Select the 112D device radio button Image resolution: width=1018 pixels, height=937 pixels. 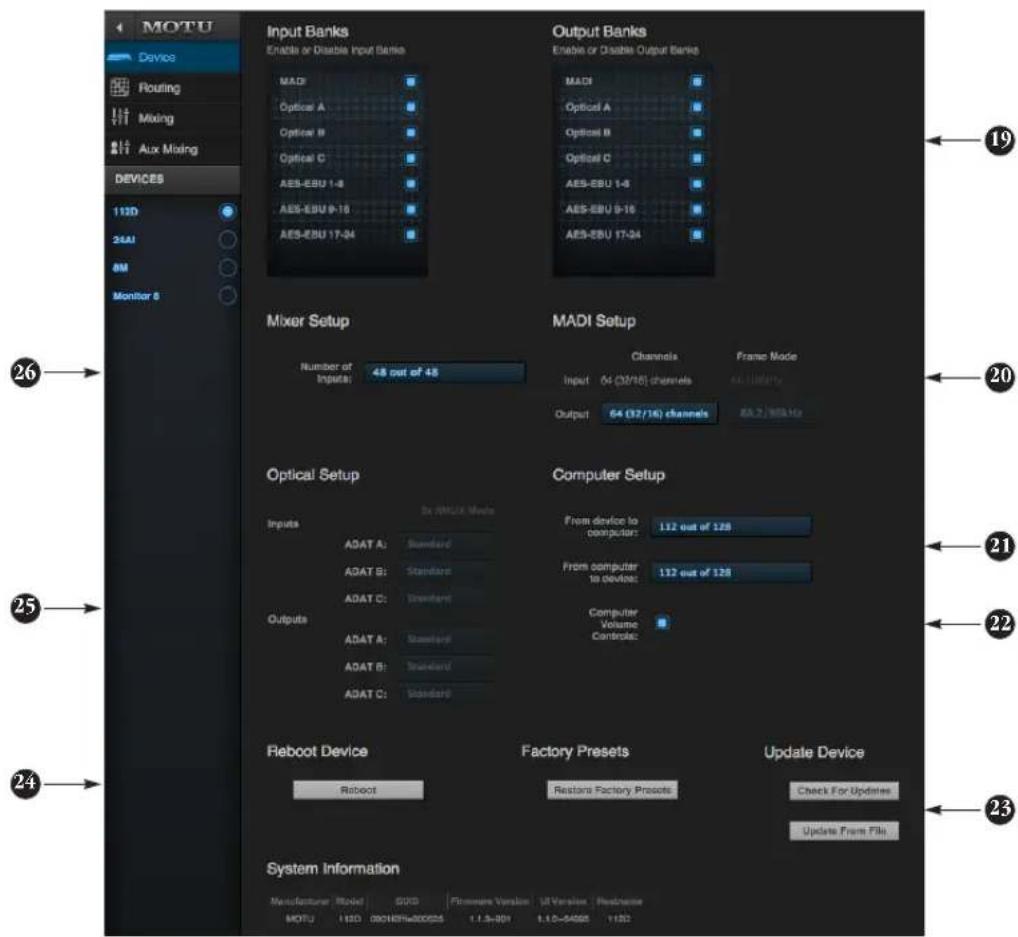(x=227, y=212)
